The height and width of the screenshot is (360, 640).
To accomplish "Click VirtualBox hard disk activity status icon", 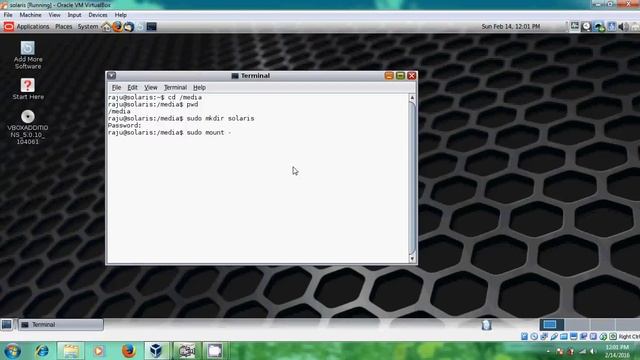I will click(x=524, y=336).
